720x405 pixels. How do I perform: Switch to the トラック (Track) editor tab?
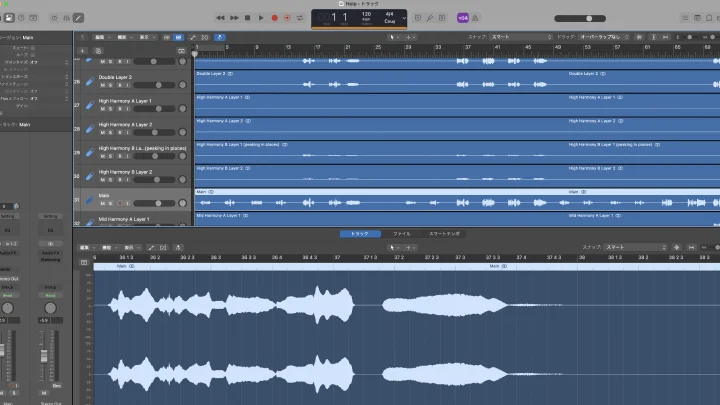tap(360, 234)
